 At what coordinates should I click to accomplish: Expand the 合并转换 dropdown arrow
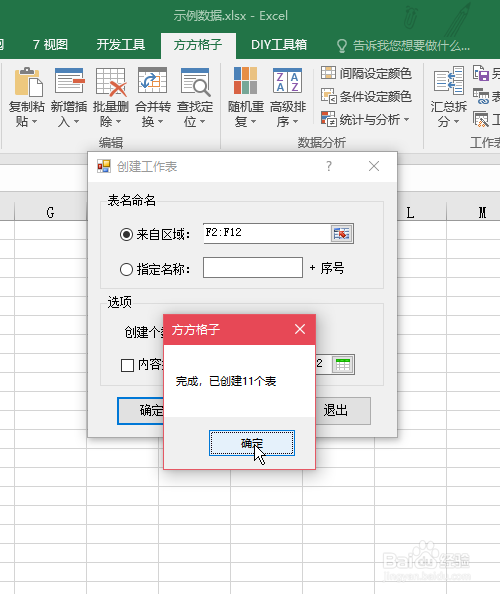tap(160, 122)
